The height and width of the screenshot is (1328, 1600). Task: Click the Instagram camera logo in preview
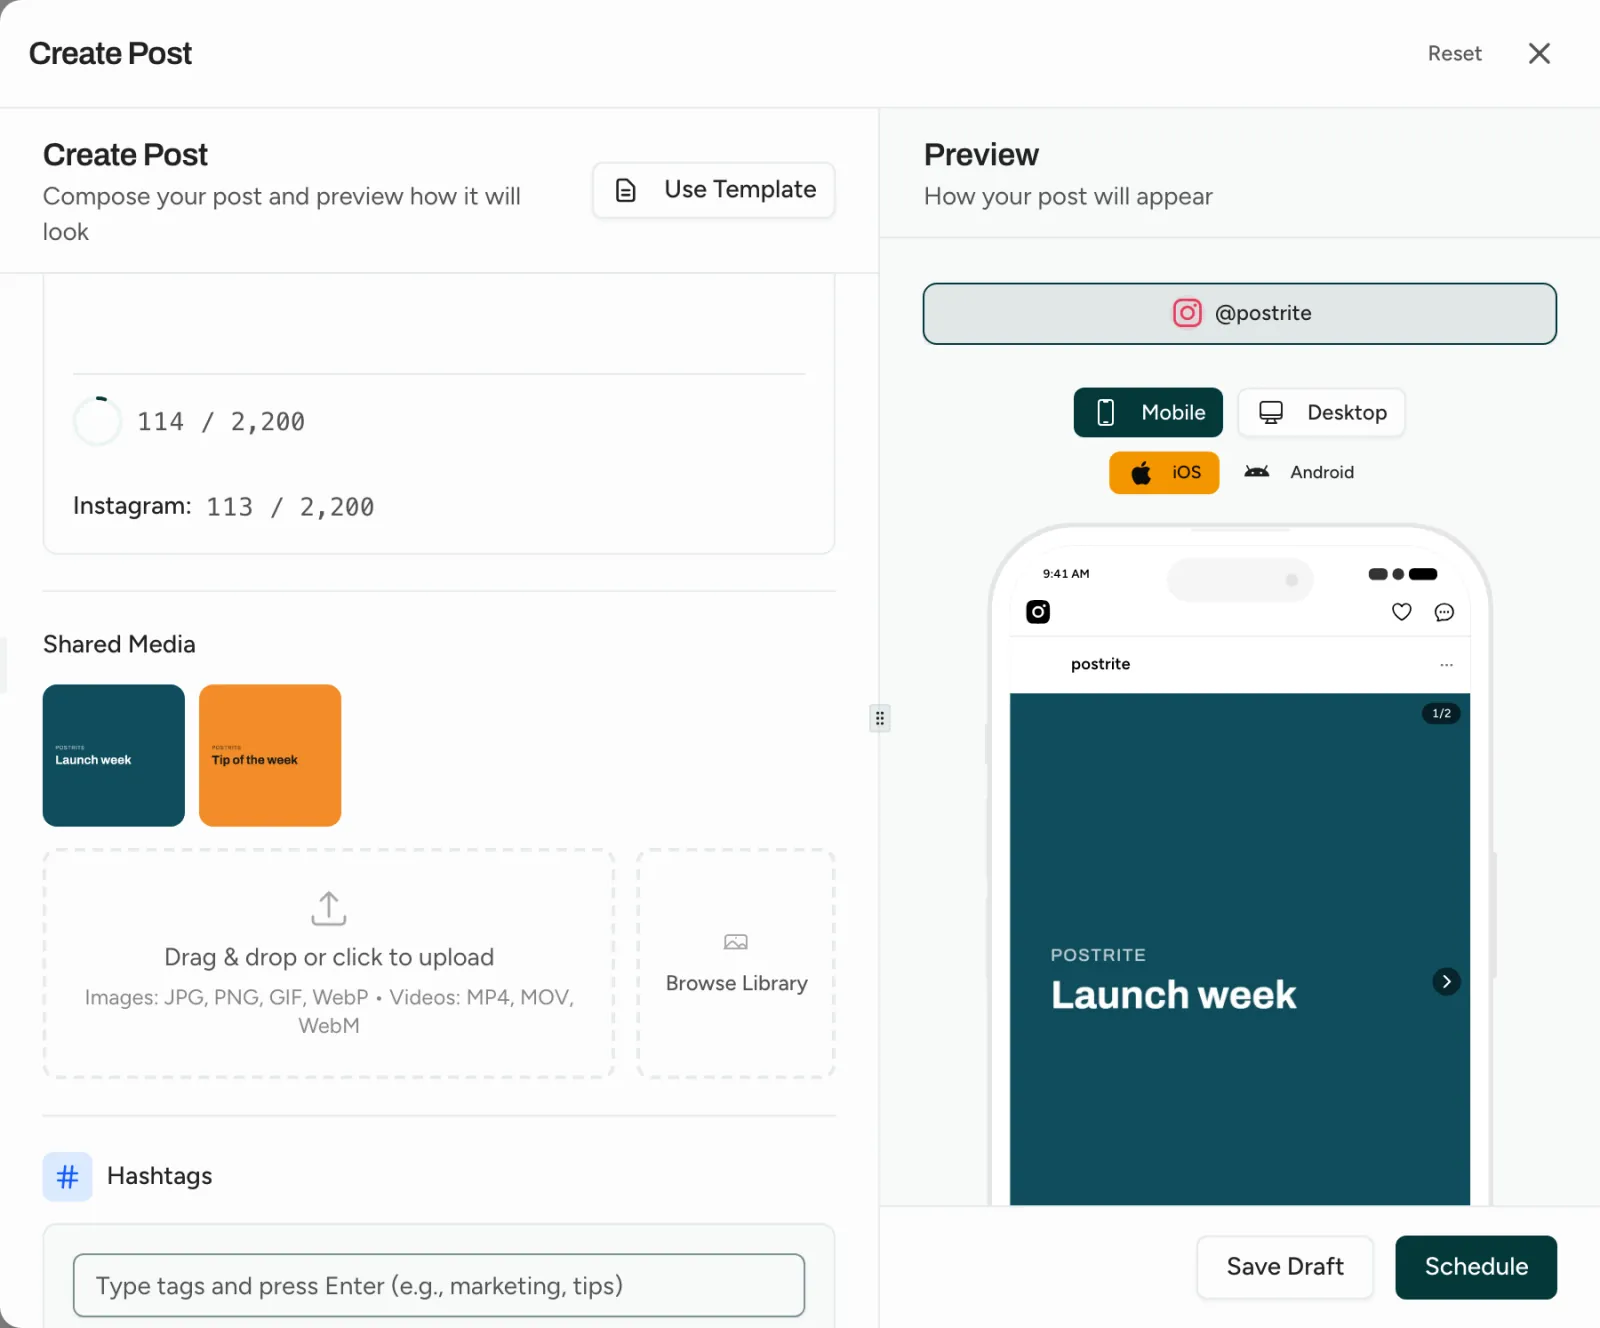coord(1038,612)
